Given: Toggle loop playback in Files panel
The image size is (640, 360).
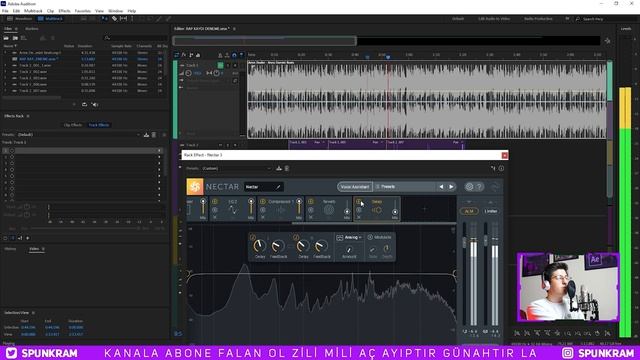Looking at the screenshot, I should (x=84, y=104).
